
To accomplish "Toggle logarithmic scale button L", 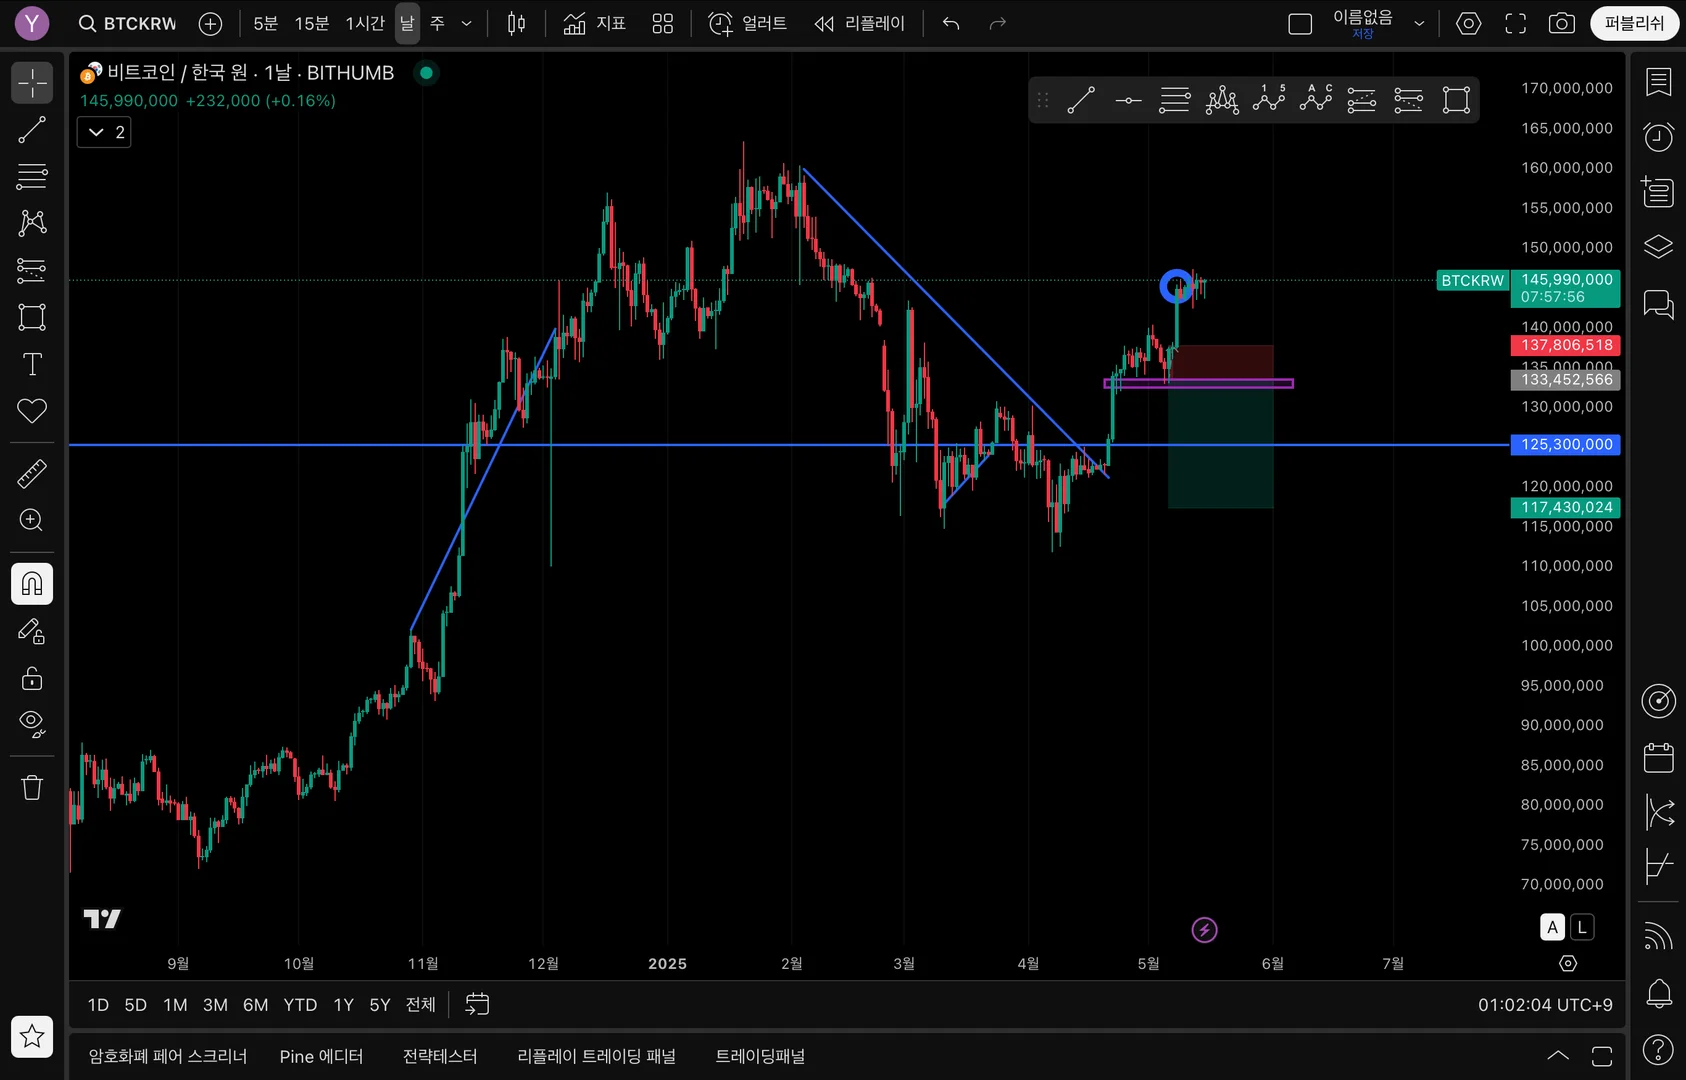I will coord(1582,927).
